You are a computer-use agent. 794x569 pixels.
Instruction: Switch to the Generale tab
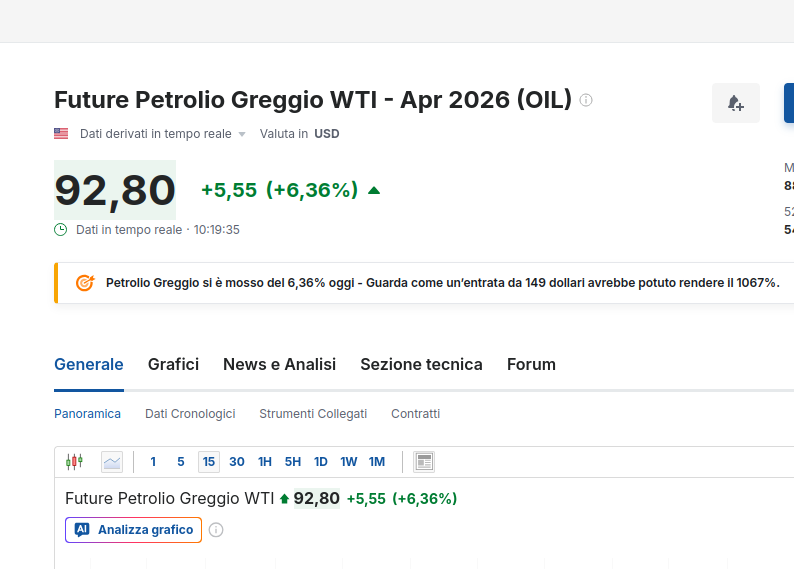click(x=89, y=364)
